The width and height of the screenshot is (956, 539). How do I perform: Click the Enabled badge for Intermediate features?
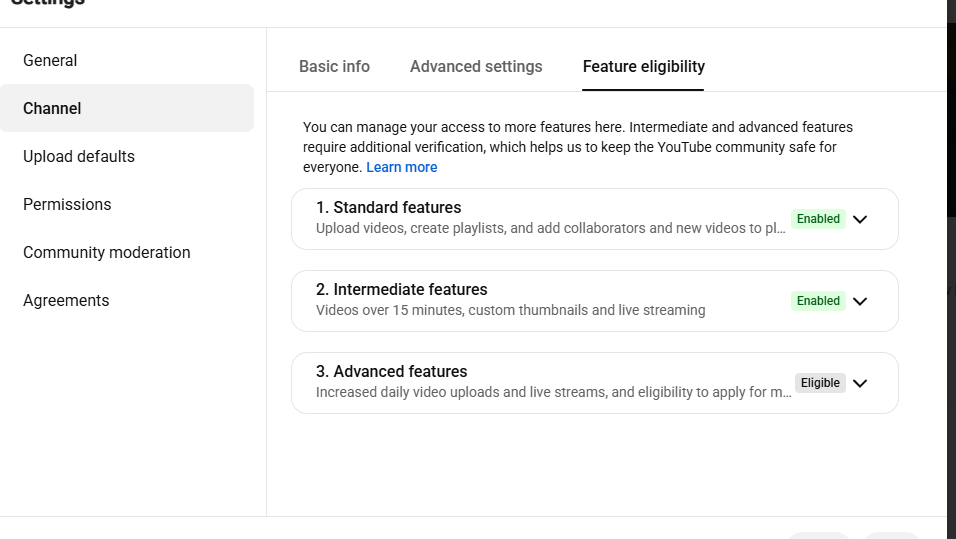coord(818,301)
